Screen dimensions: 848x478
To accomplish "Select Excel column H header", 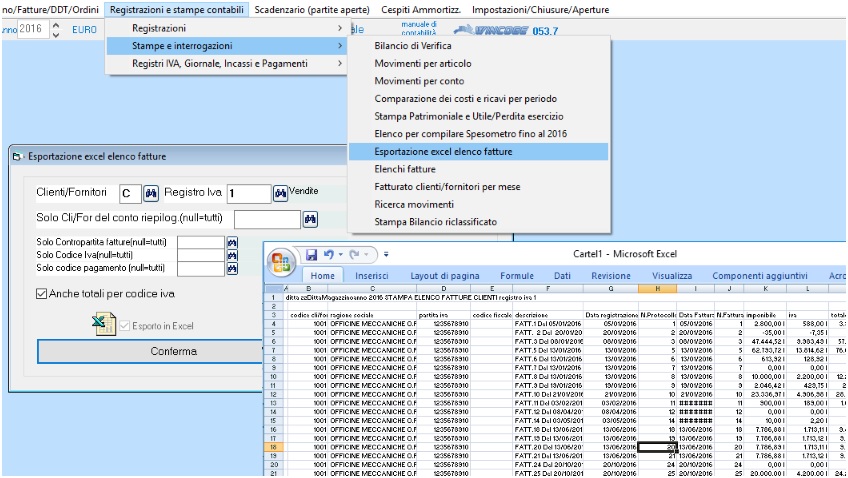I will [x=657, y=289].
